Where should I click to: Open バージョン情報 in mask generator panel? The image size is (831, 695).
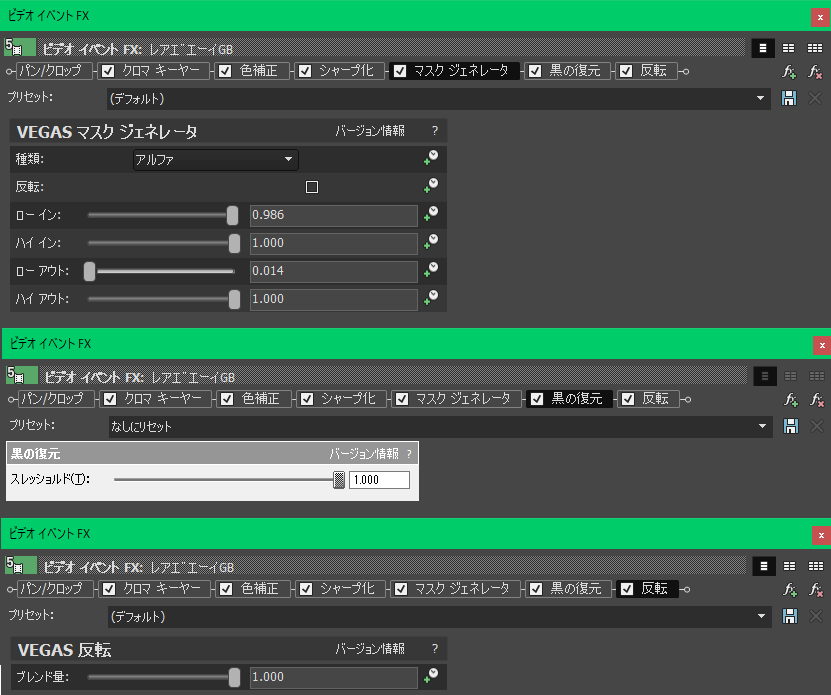point(370,130)
